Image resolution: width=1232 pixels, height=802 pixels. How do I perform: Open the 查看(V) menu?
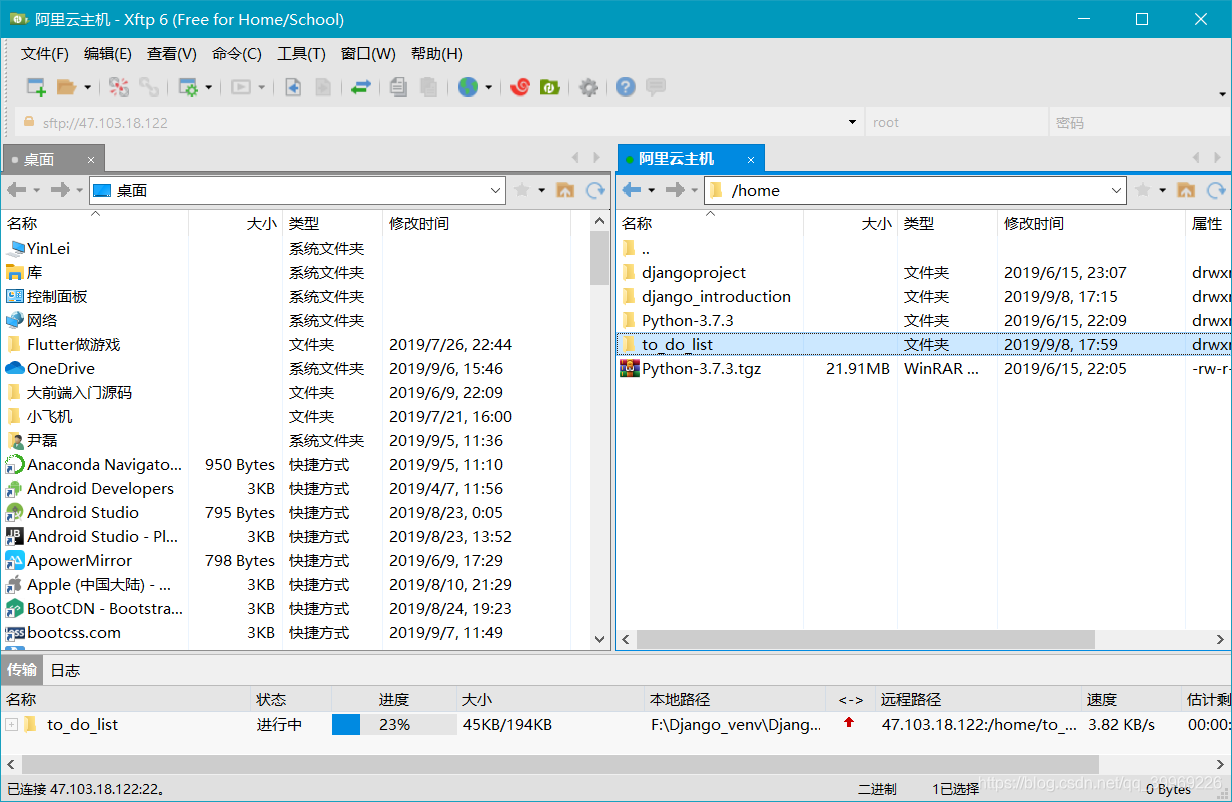(172, 54)
